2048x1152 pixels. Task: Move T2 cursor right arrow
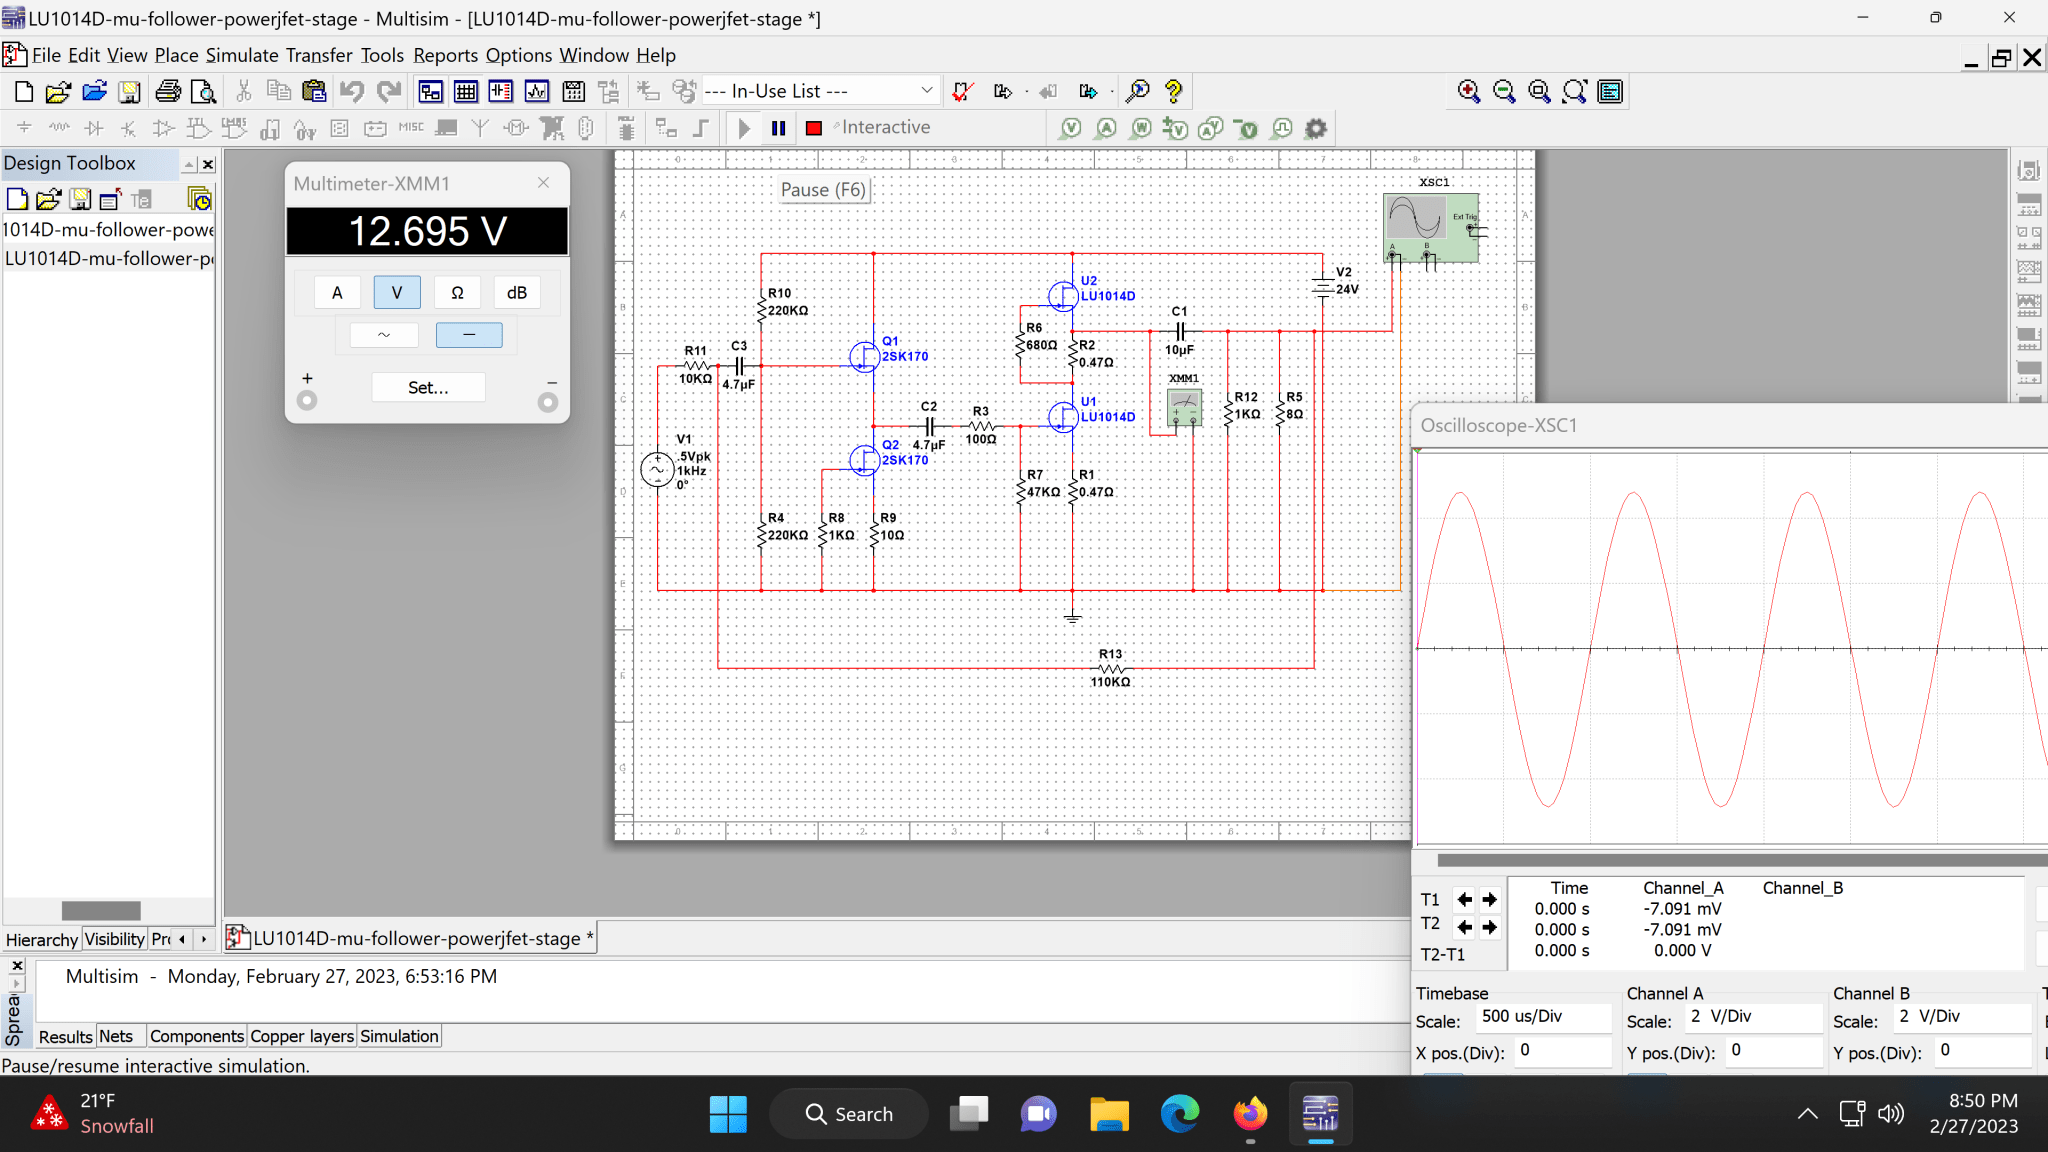(x=1489, y=927)
